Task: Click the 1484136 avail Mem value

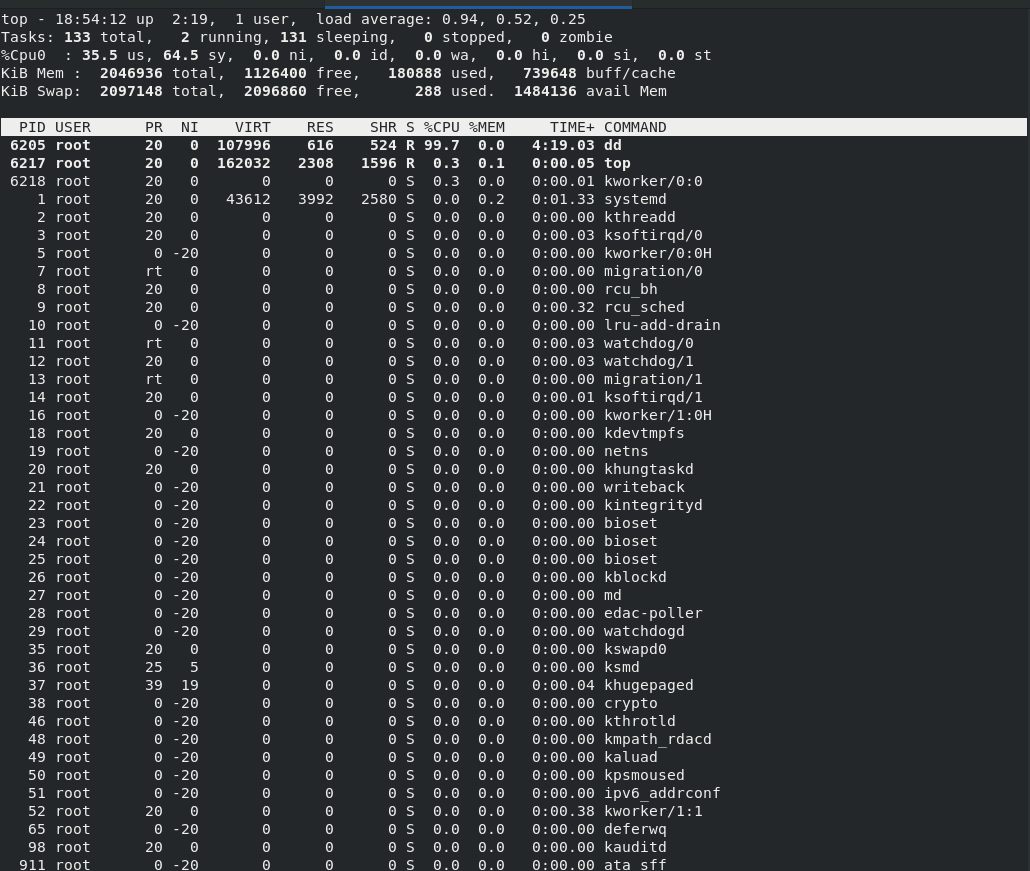Action: (545, 91)
